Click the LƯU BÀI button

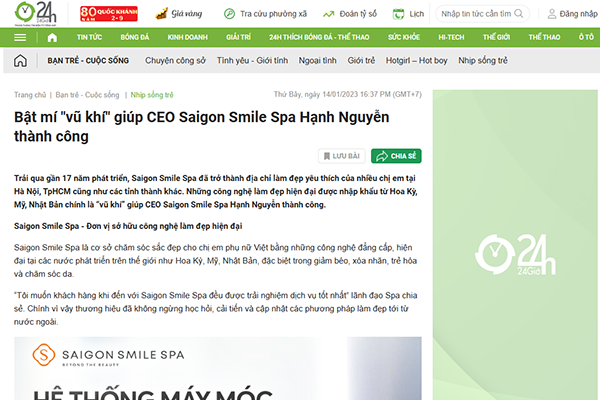[342, 156]
